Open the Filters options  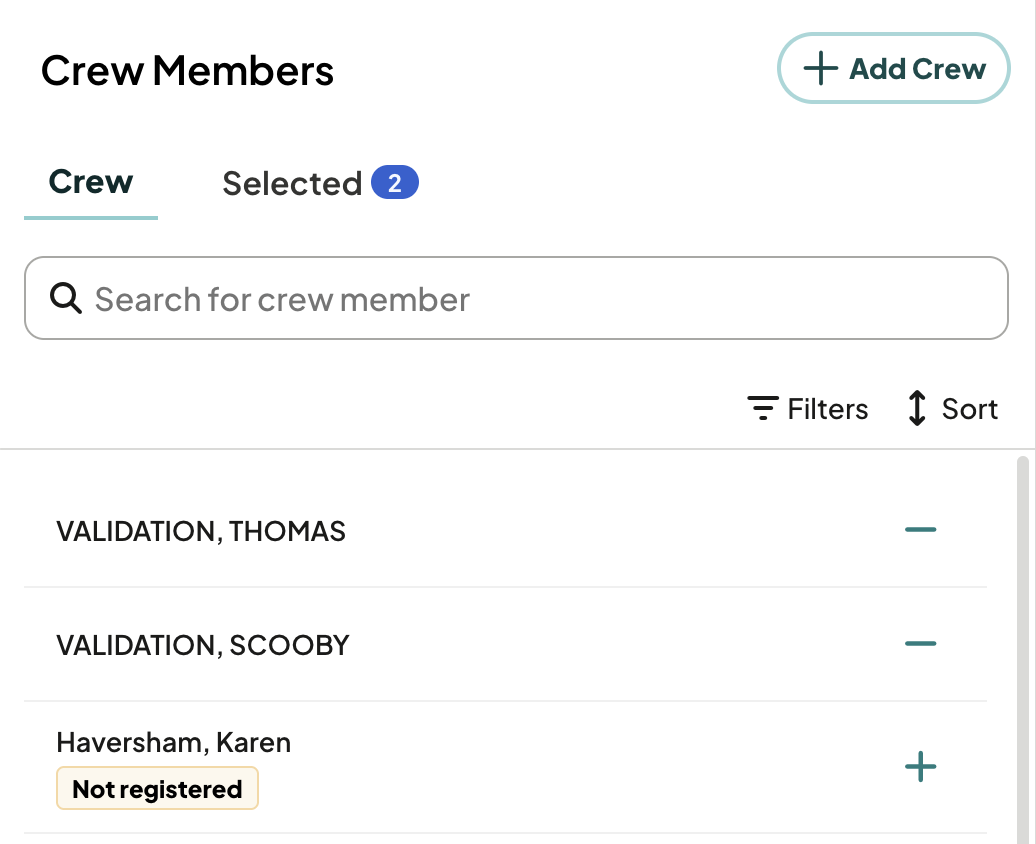coord(807,408)
